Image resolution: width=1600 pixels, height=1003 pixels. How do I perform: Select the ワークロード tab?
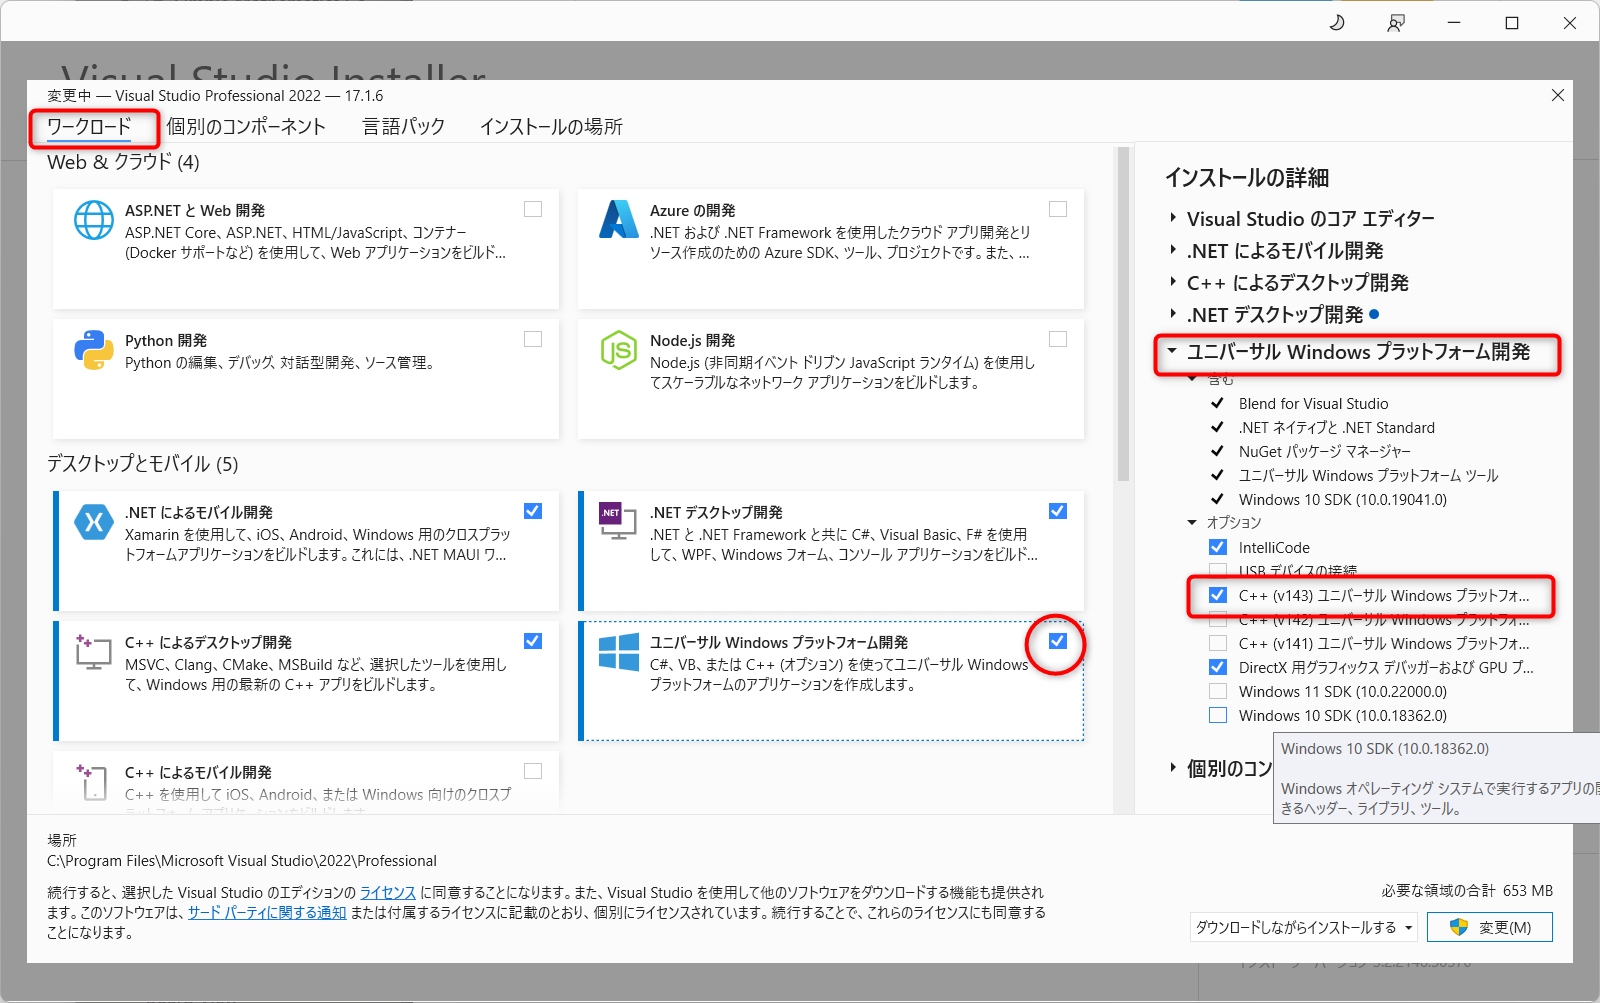pos(89,127)
